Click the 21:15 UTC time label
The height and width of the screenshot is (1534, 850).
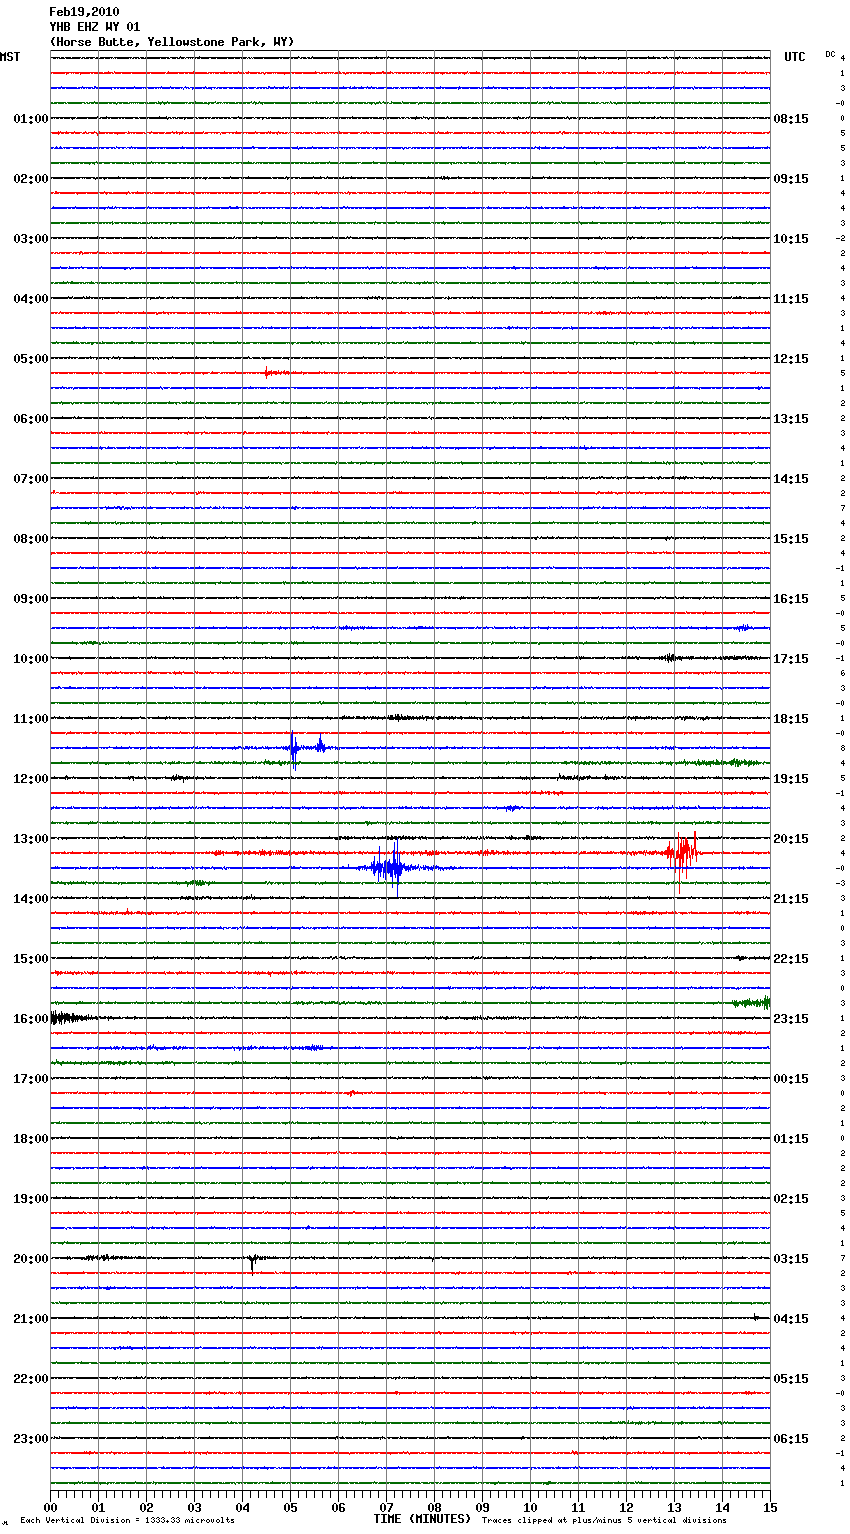(x=791, y=899)
